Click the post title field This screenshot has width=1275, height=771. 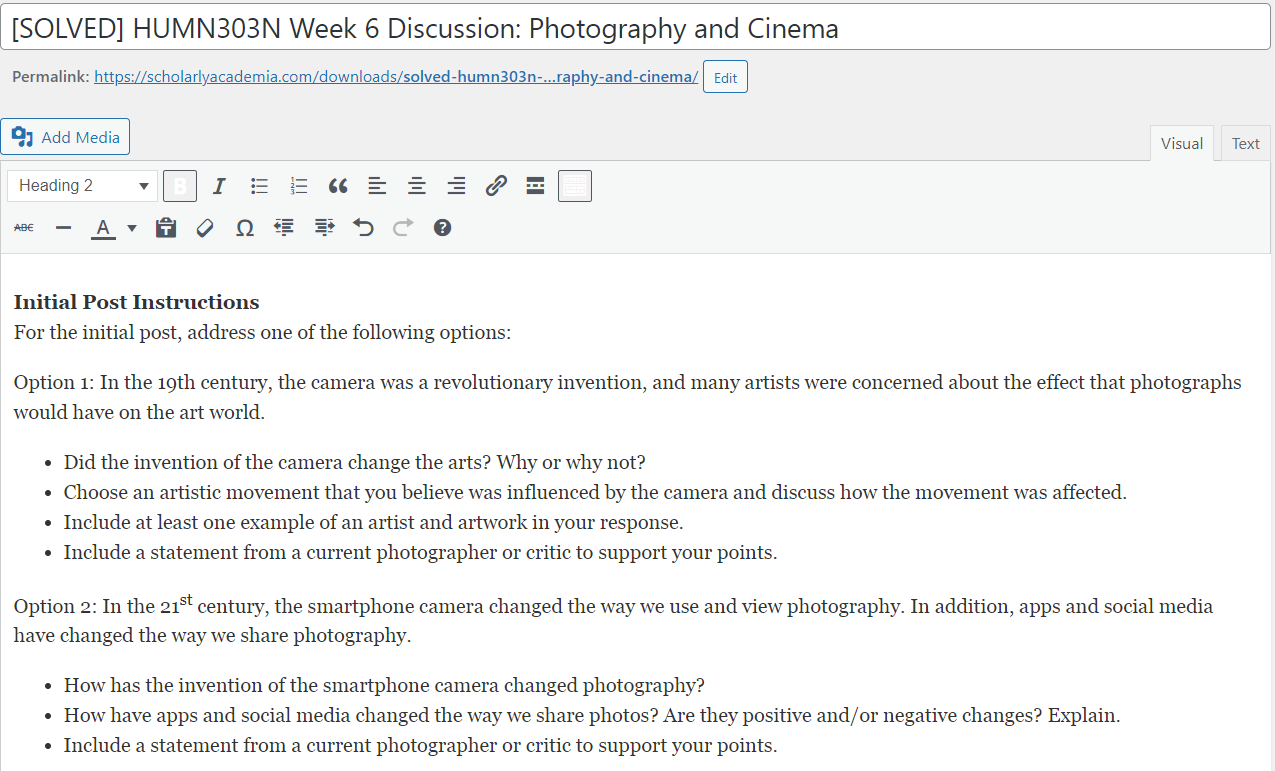[x=635, y=27]
